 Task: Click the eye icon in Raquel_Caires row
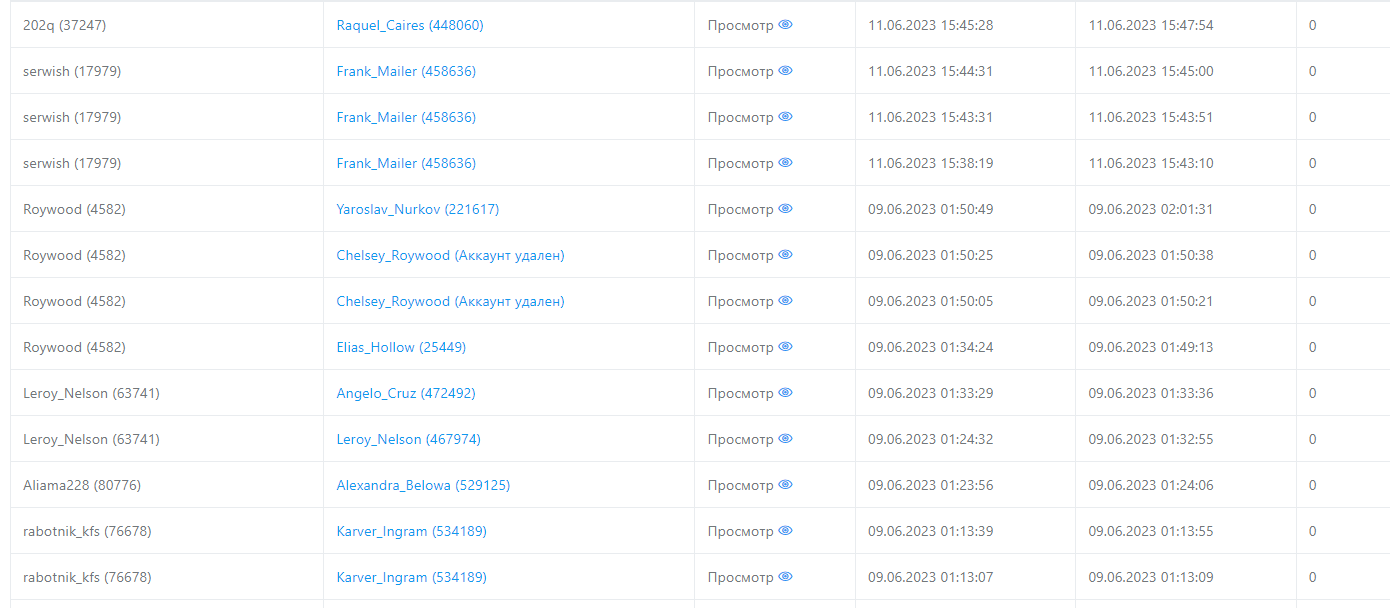[x=785, y=25]
